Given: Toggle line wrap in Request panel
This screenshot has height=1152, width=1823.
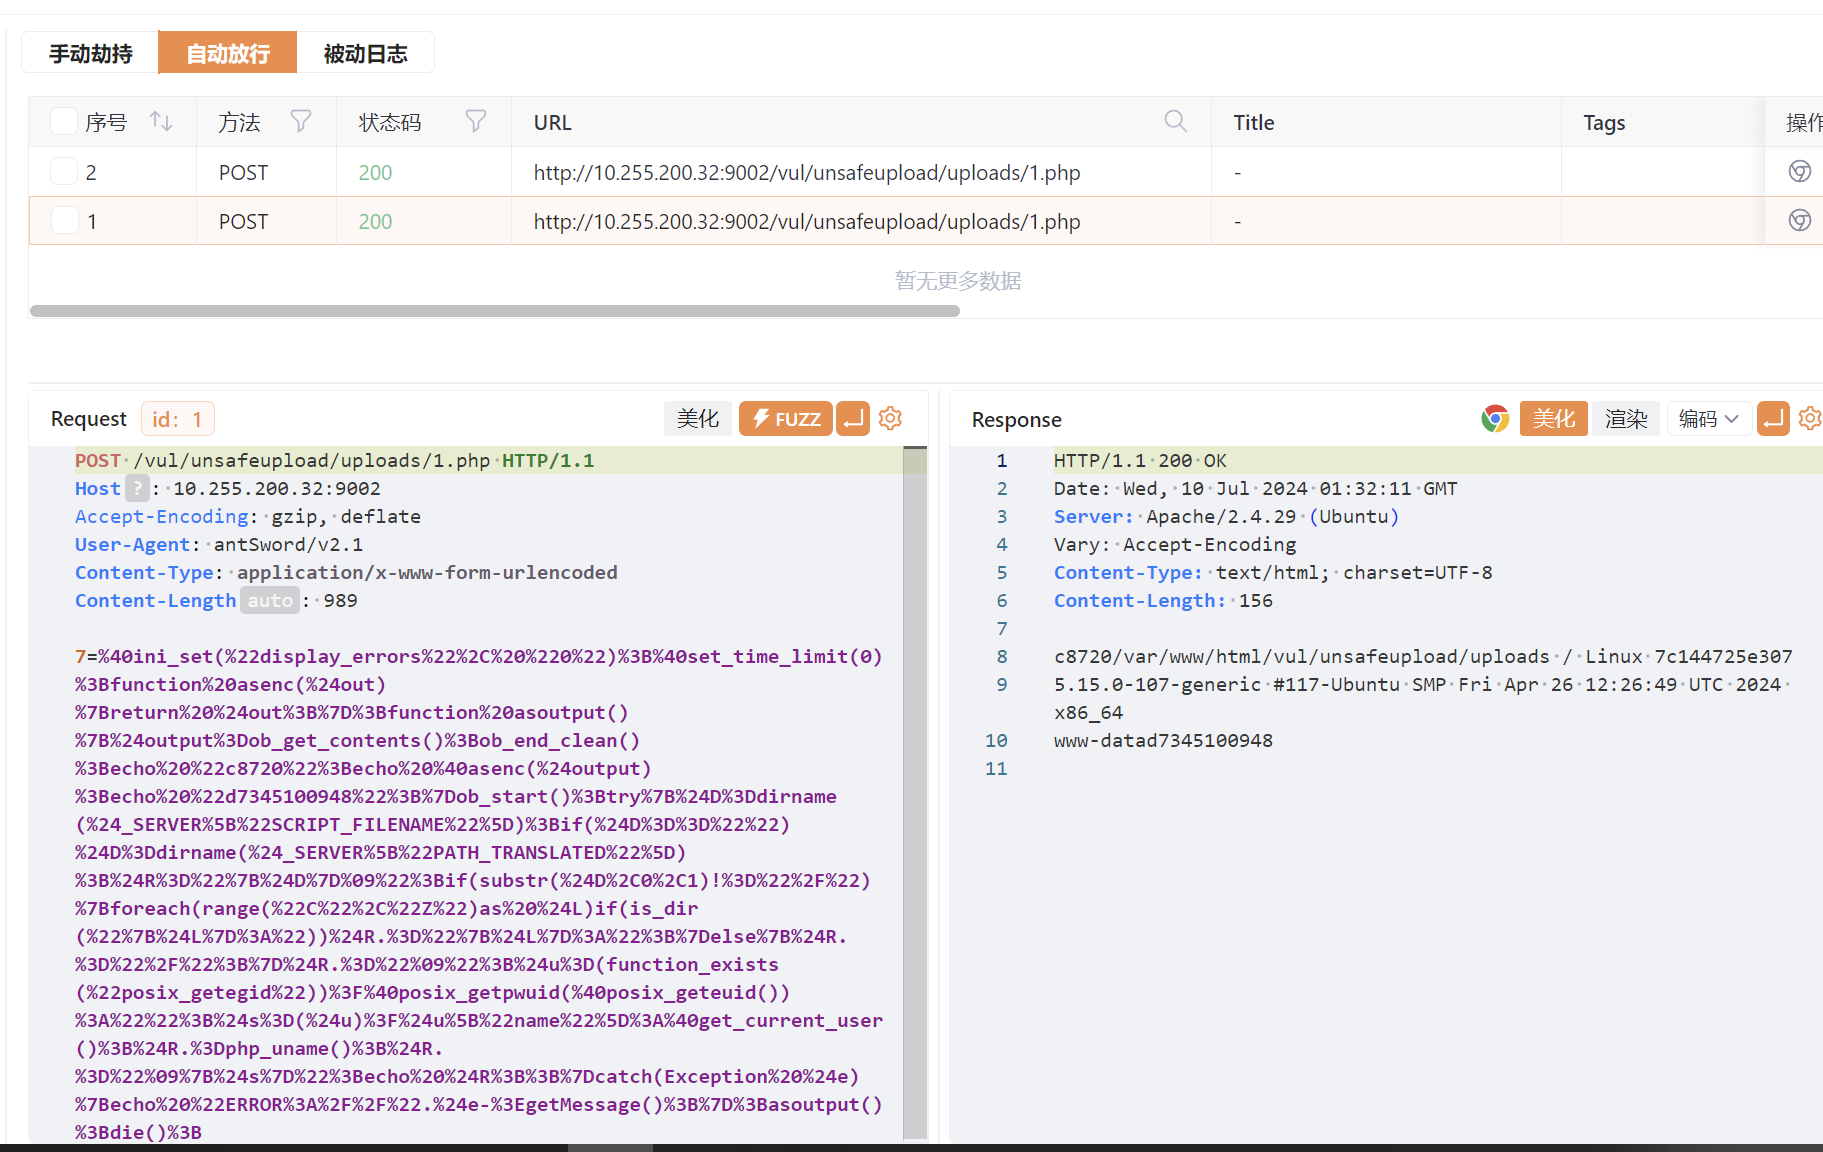Looking at the screenshot, I should [x=853, y=419].
